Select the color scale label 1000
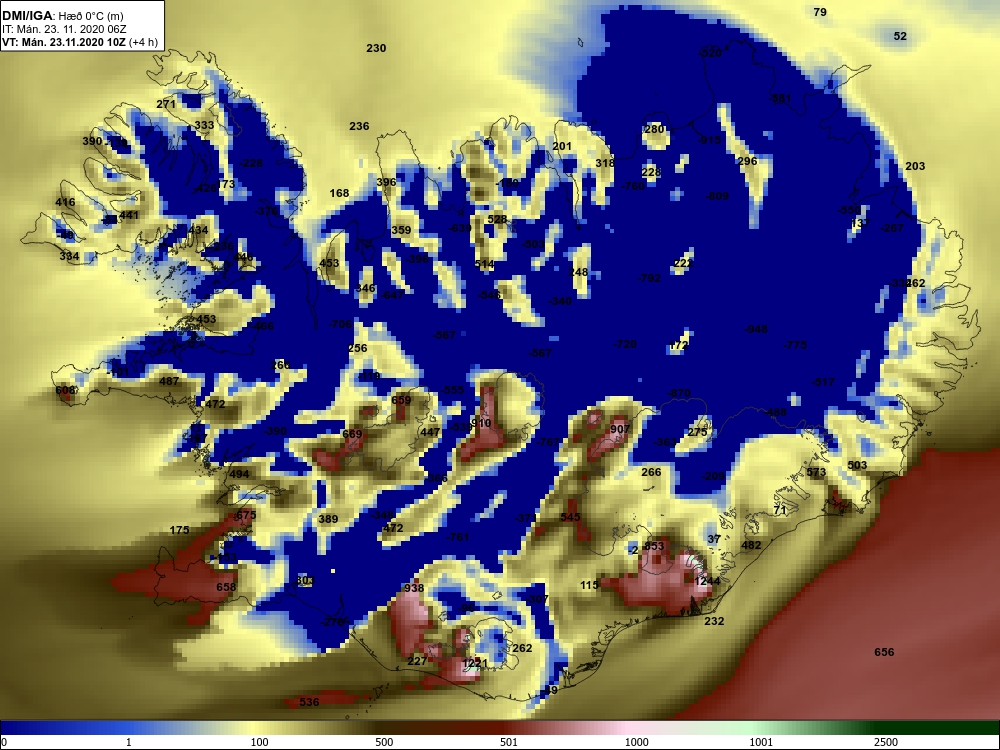Screen dimensions: 1000x750 tap(636, 742)
